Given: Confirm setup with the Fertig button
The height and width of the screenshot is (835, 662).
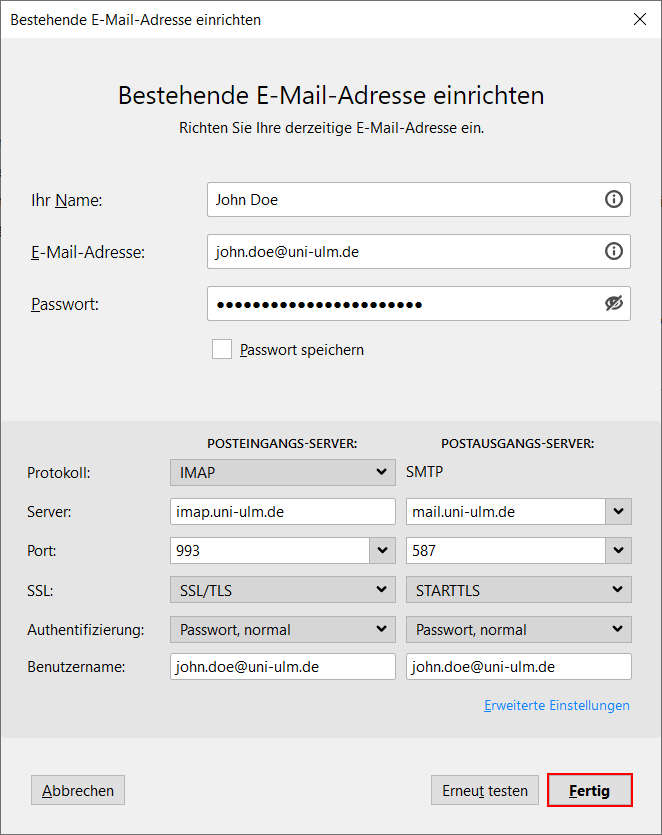Looking at the screenshot, I should [x=589, y=790].
